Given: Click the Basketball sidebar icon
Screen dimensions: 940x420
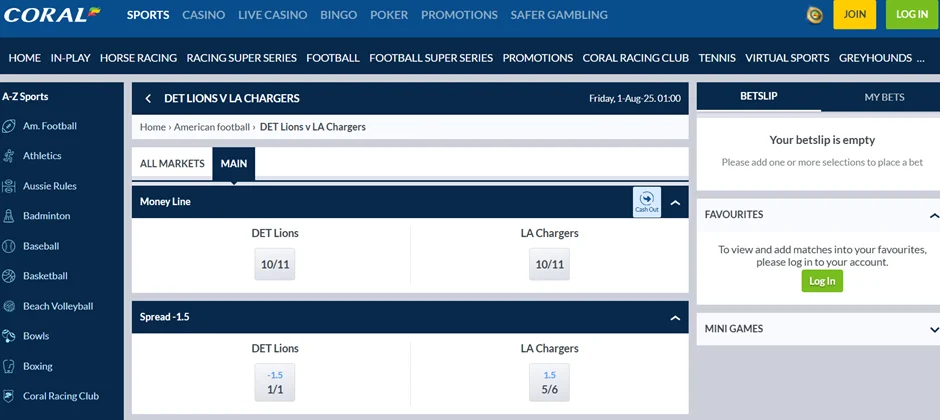Looking at the screenshot, I should click(x=9, y=276).
